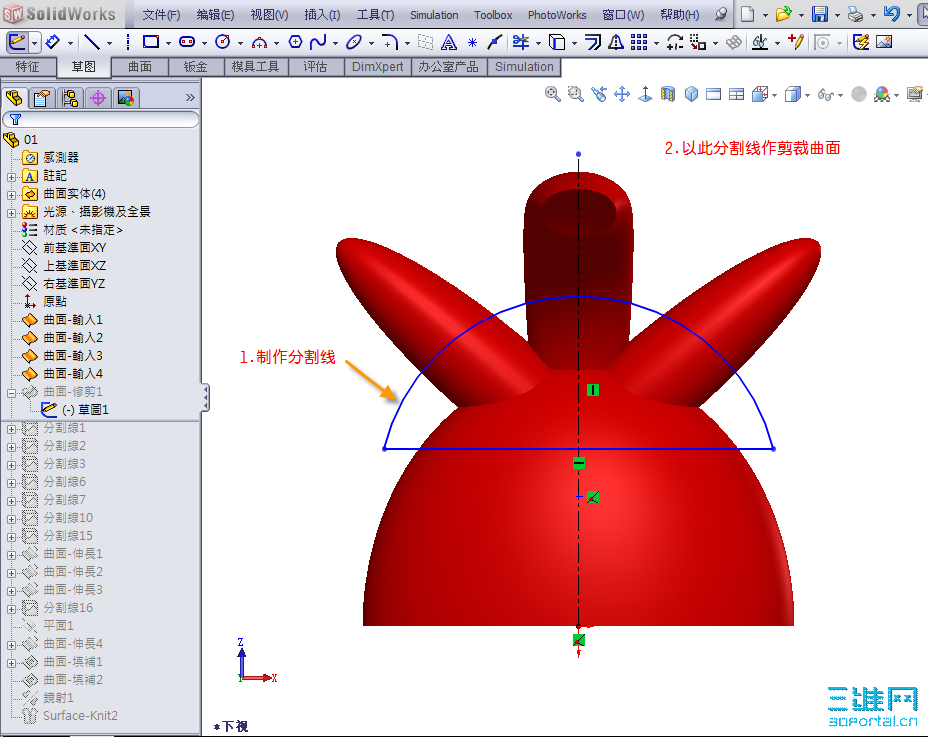This screenshot has height=737, width=928.
Task: Open the DimXpertManager tab
Action: coord(98,98)
